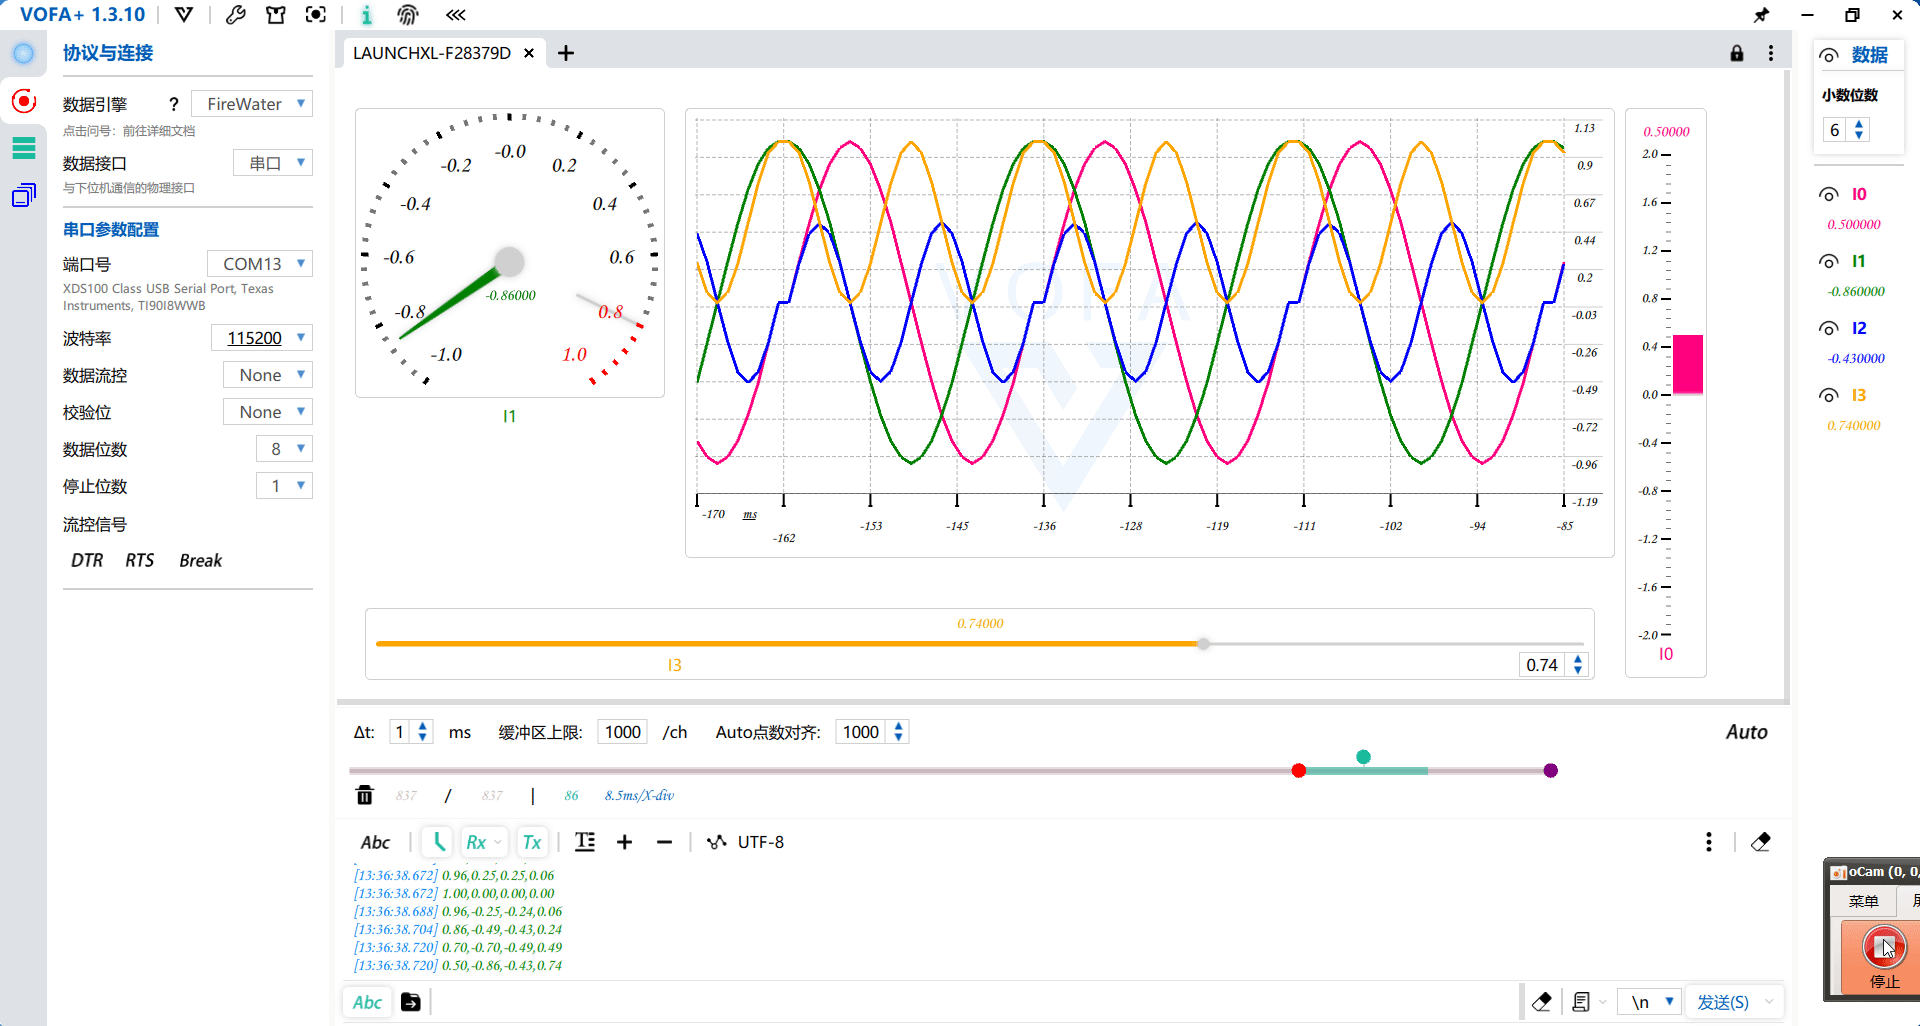Screen dimensions: 1920x1026
Task: Expand the COM13 port dropdown
Action: click(x=260, y=264)
